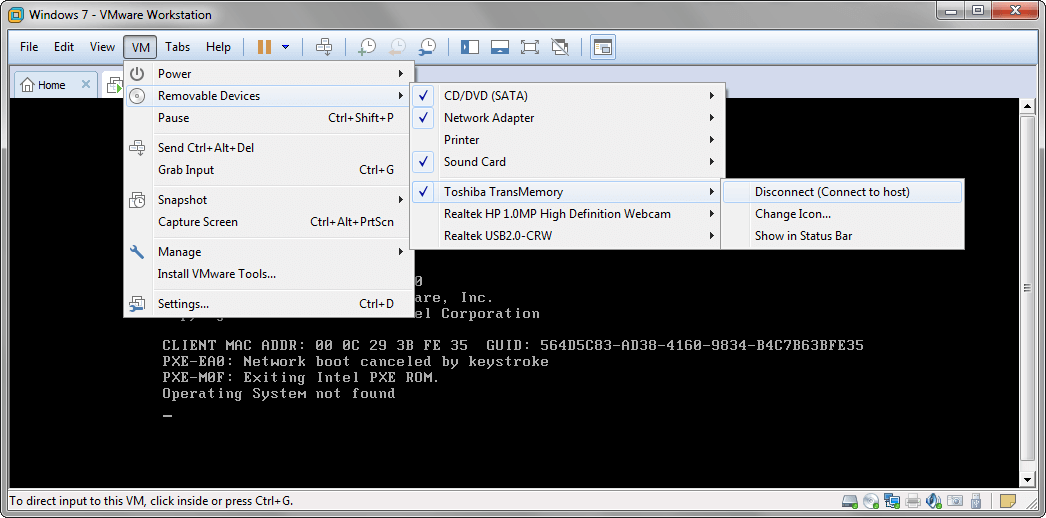The width and height of the screenshot is (1046, 518).
Task: Click the vertical scrollbar down arrow
Action: (x=1026, y=480)
